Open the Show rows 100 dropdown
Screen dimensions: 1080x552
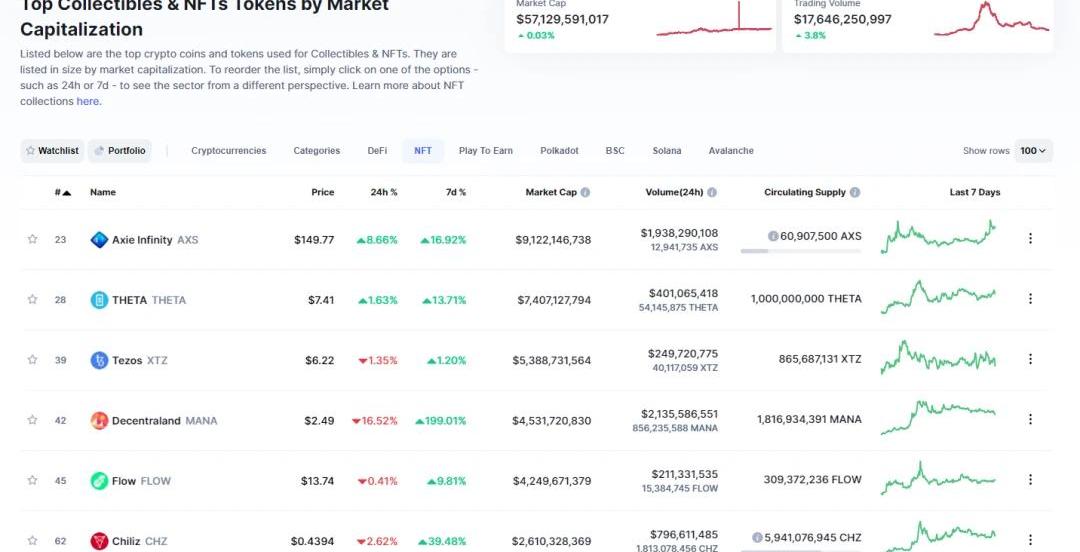[1032, 150]
